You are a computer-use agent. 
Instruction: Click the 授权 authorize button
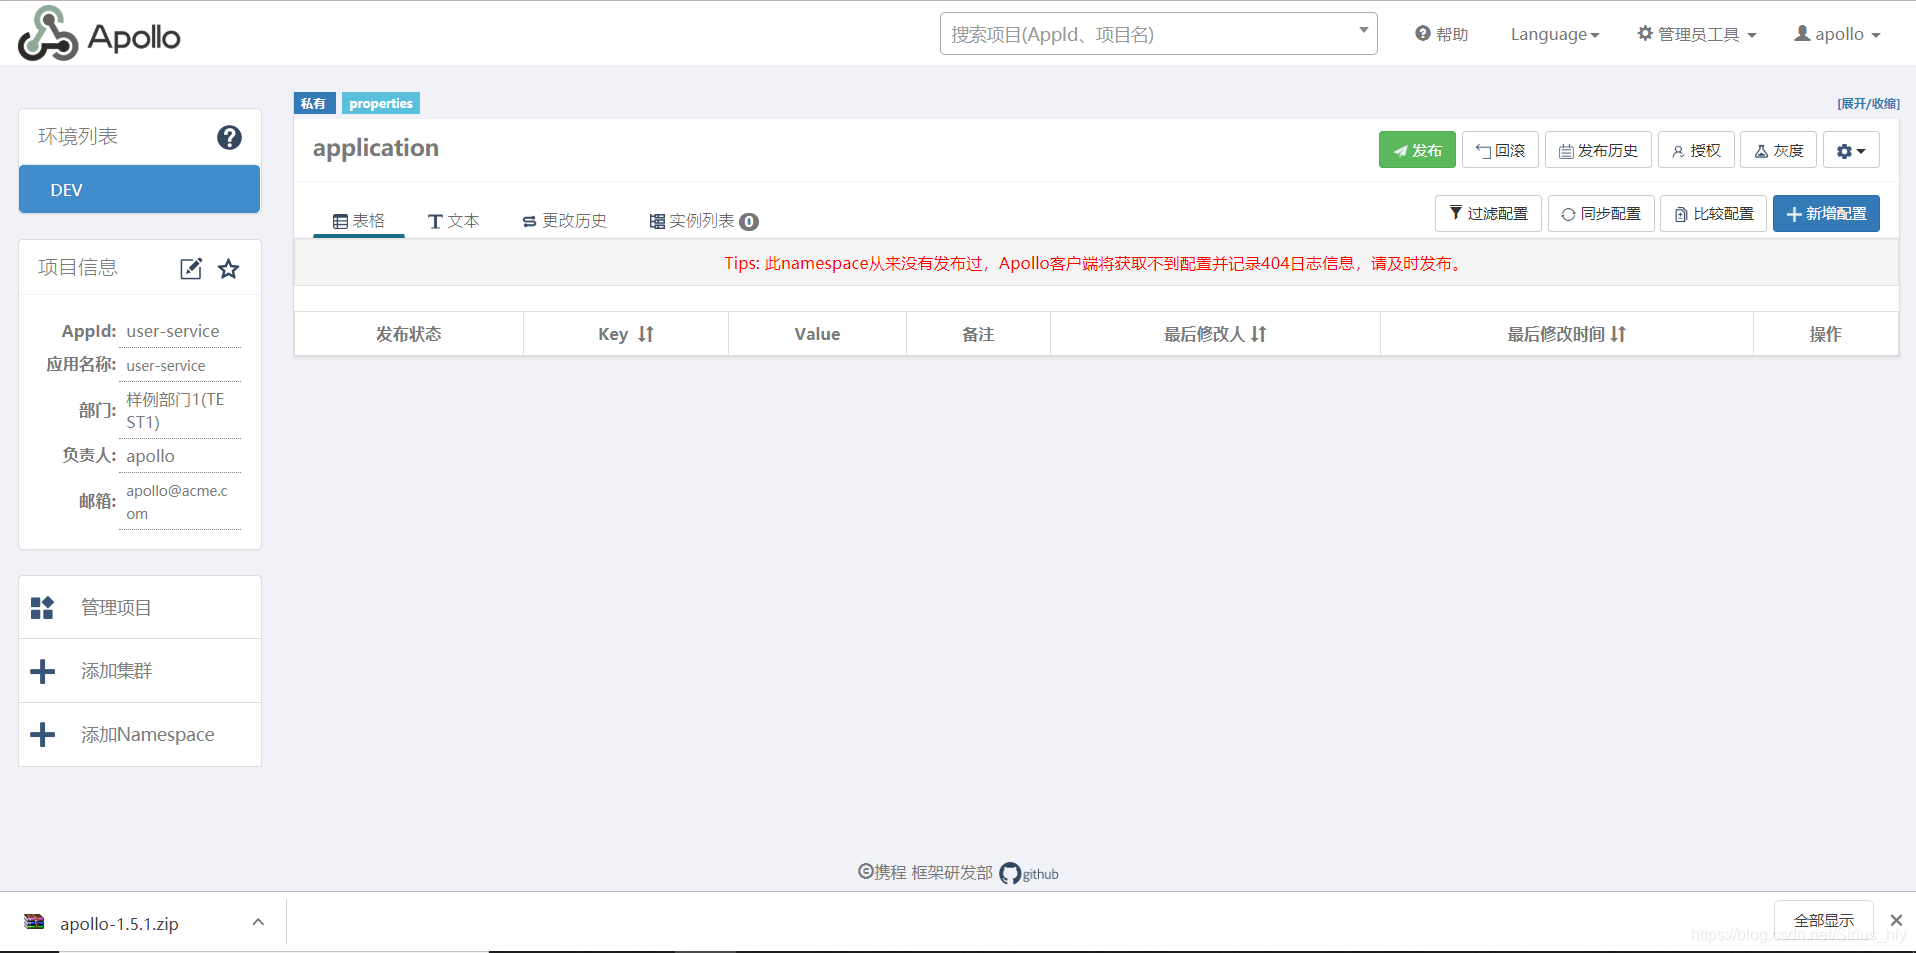[1696, 150]
